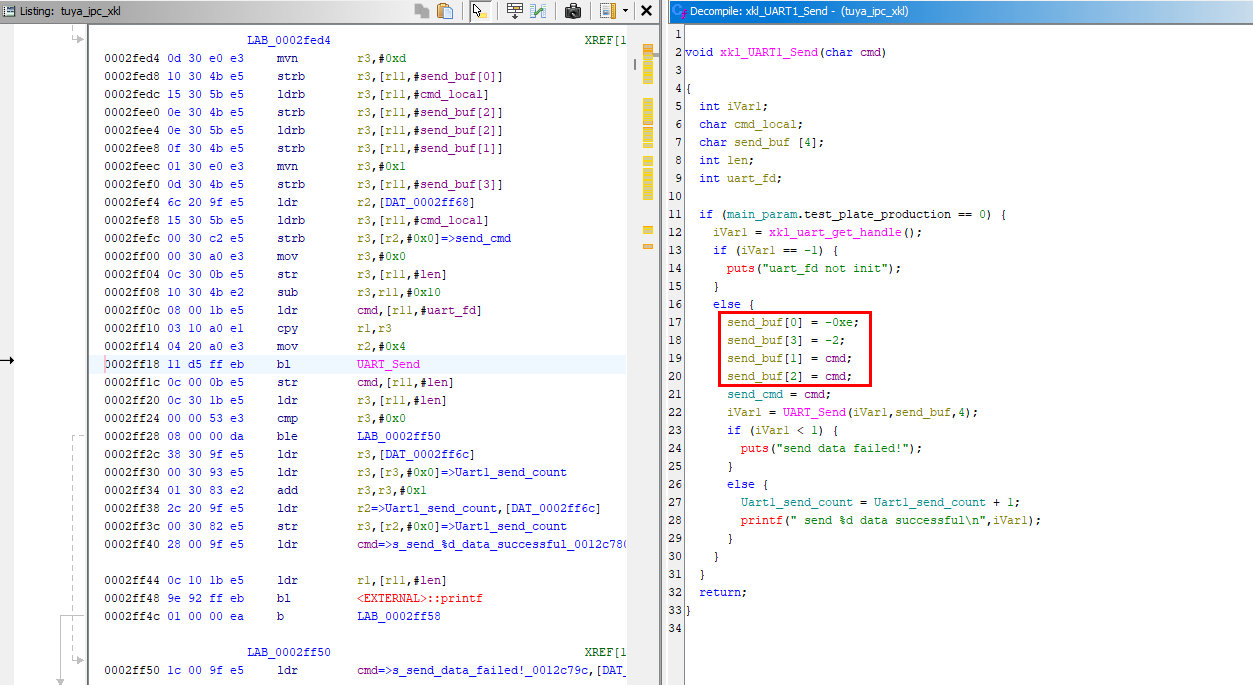
Task: Expand the dropdown arrow beside listing options
Action: [x=625, y=11]
